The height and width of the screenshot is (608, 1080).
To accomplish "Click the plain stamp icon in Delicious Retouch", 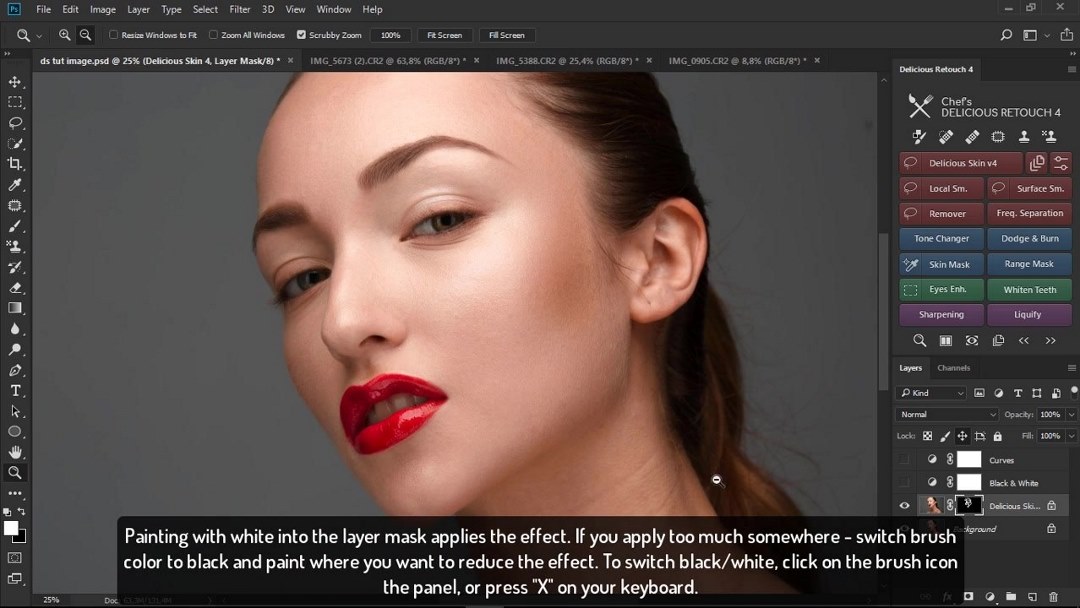I will tap(1024, 137).
